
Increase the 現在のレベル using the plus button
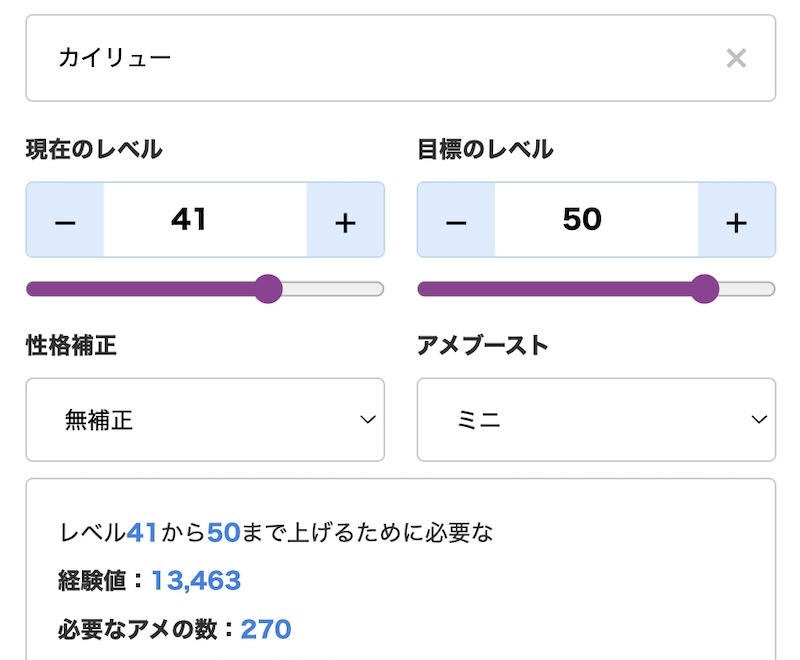[344, 220]
